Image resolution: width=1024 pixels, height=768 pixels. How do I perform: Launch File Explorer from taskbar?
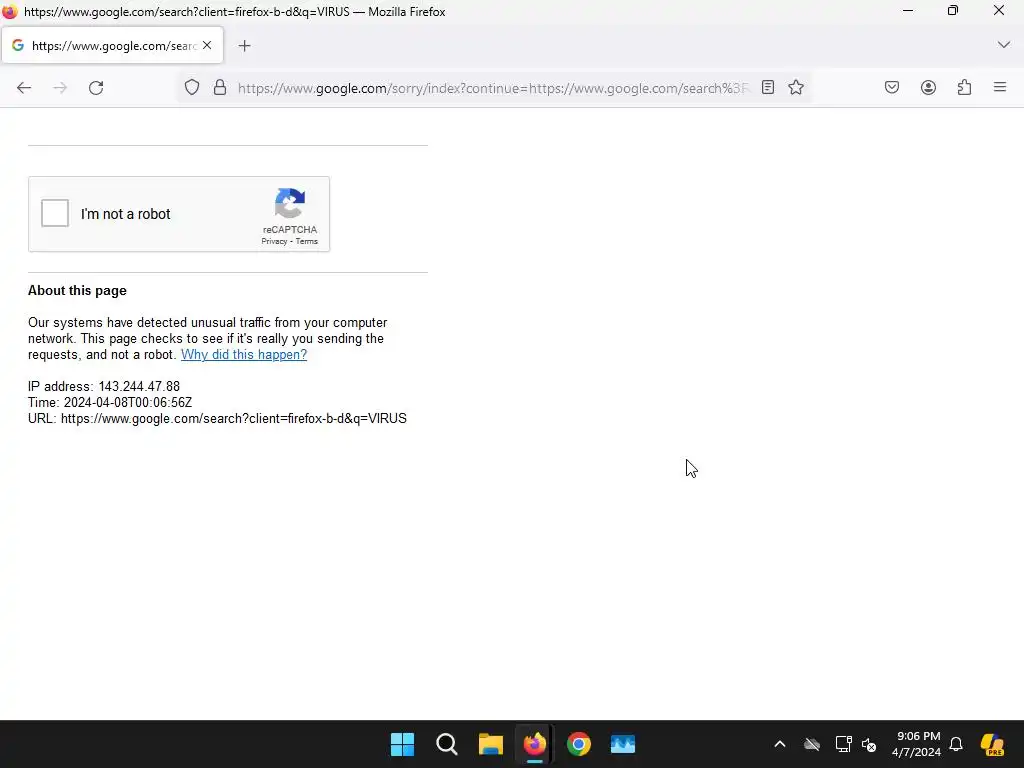(490, 744)
